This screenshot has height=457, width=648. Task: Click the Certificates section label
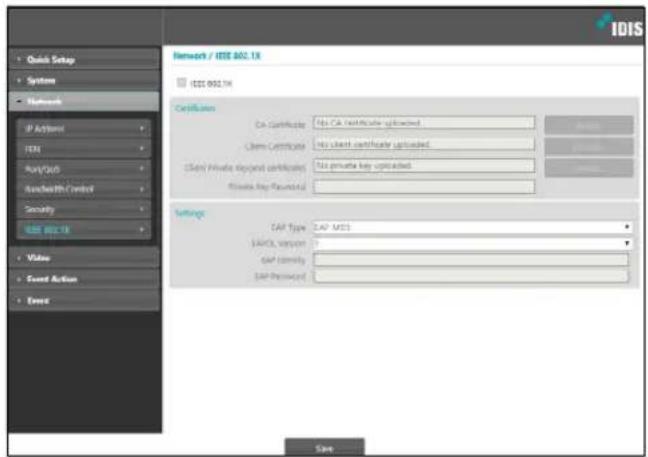tap(195, 108)
